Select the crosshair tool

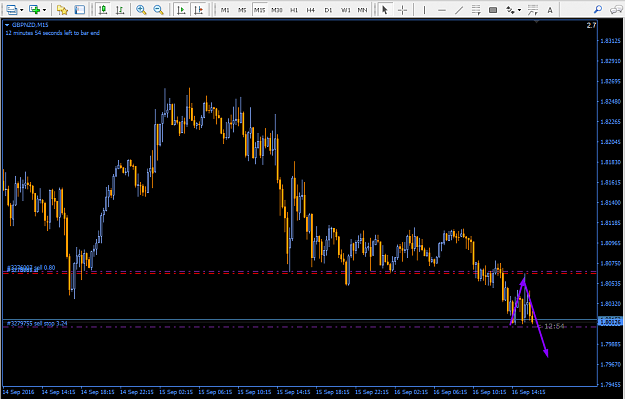click(403, 10)
